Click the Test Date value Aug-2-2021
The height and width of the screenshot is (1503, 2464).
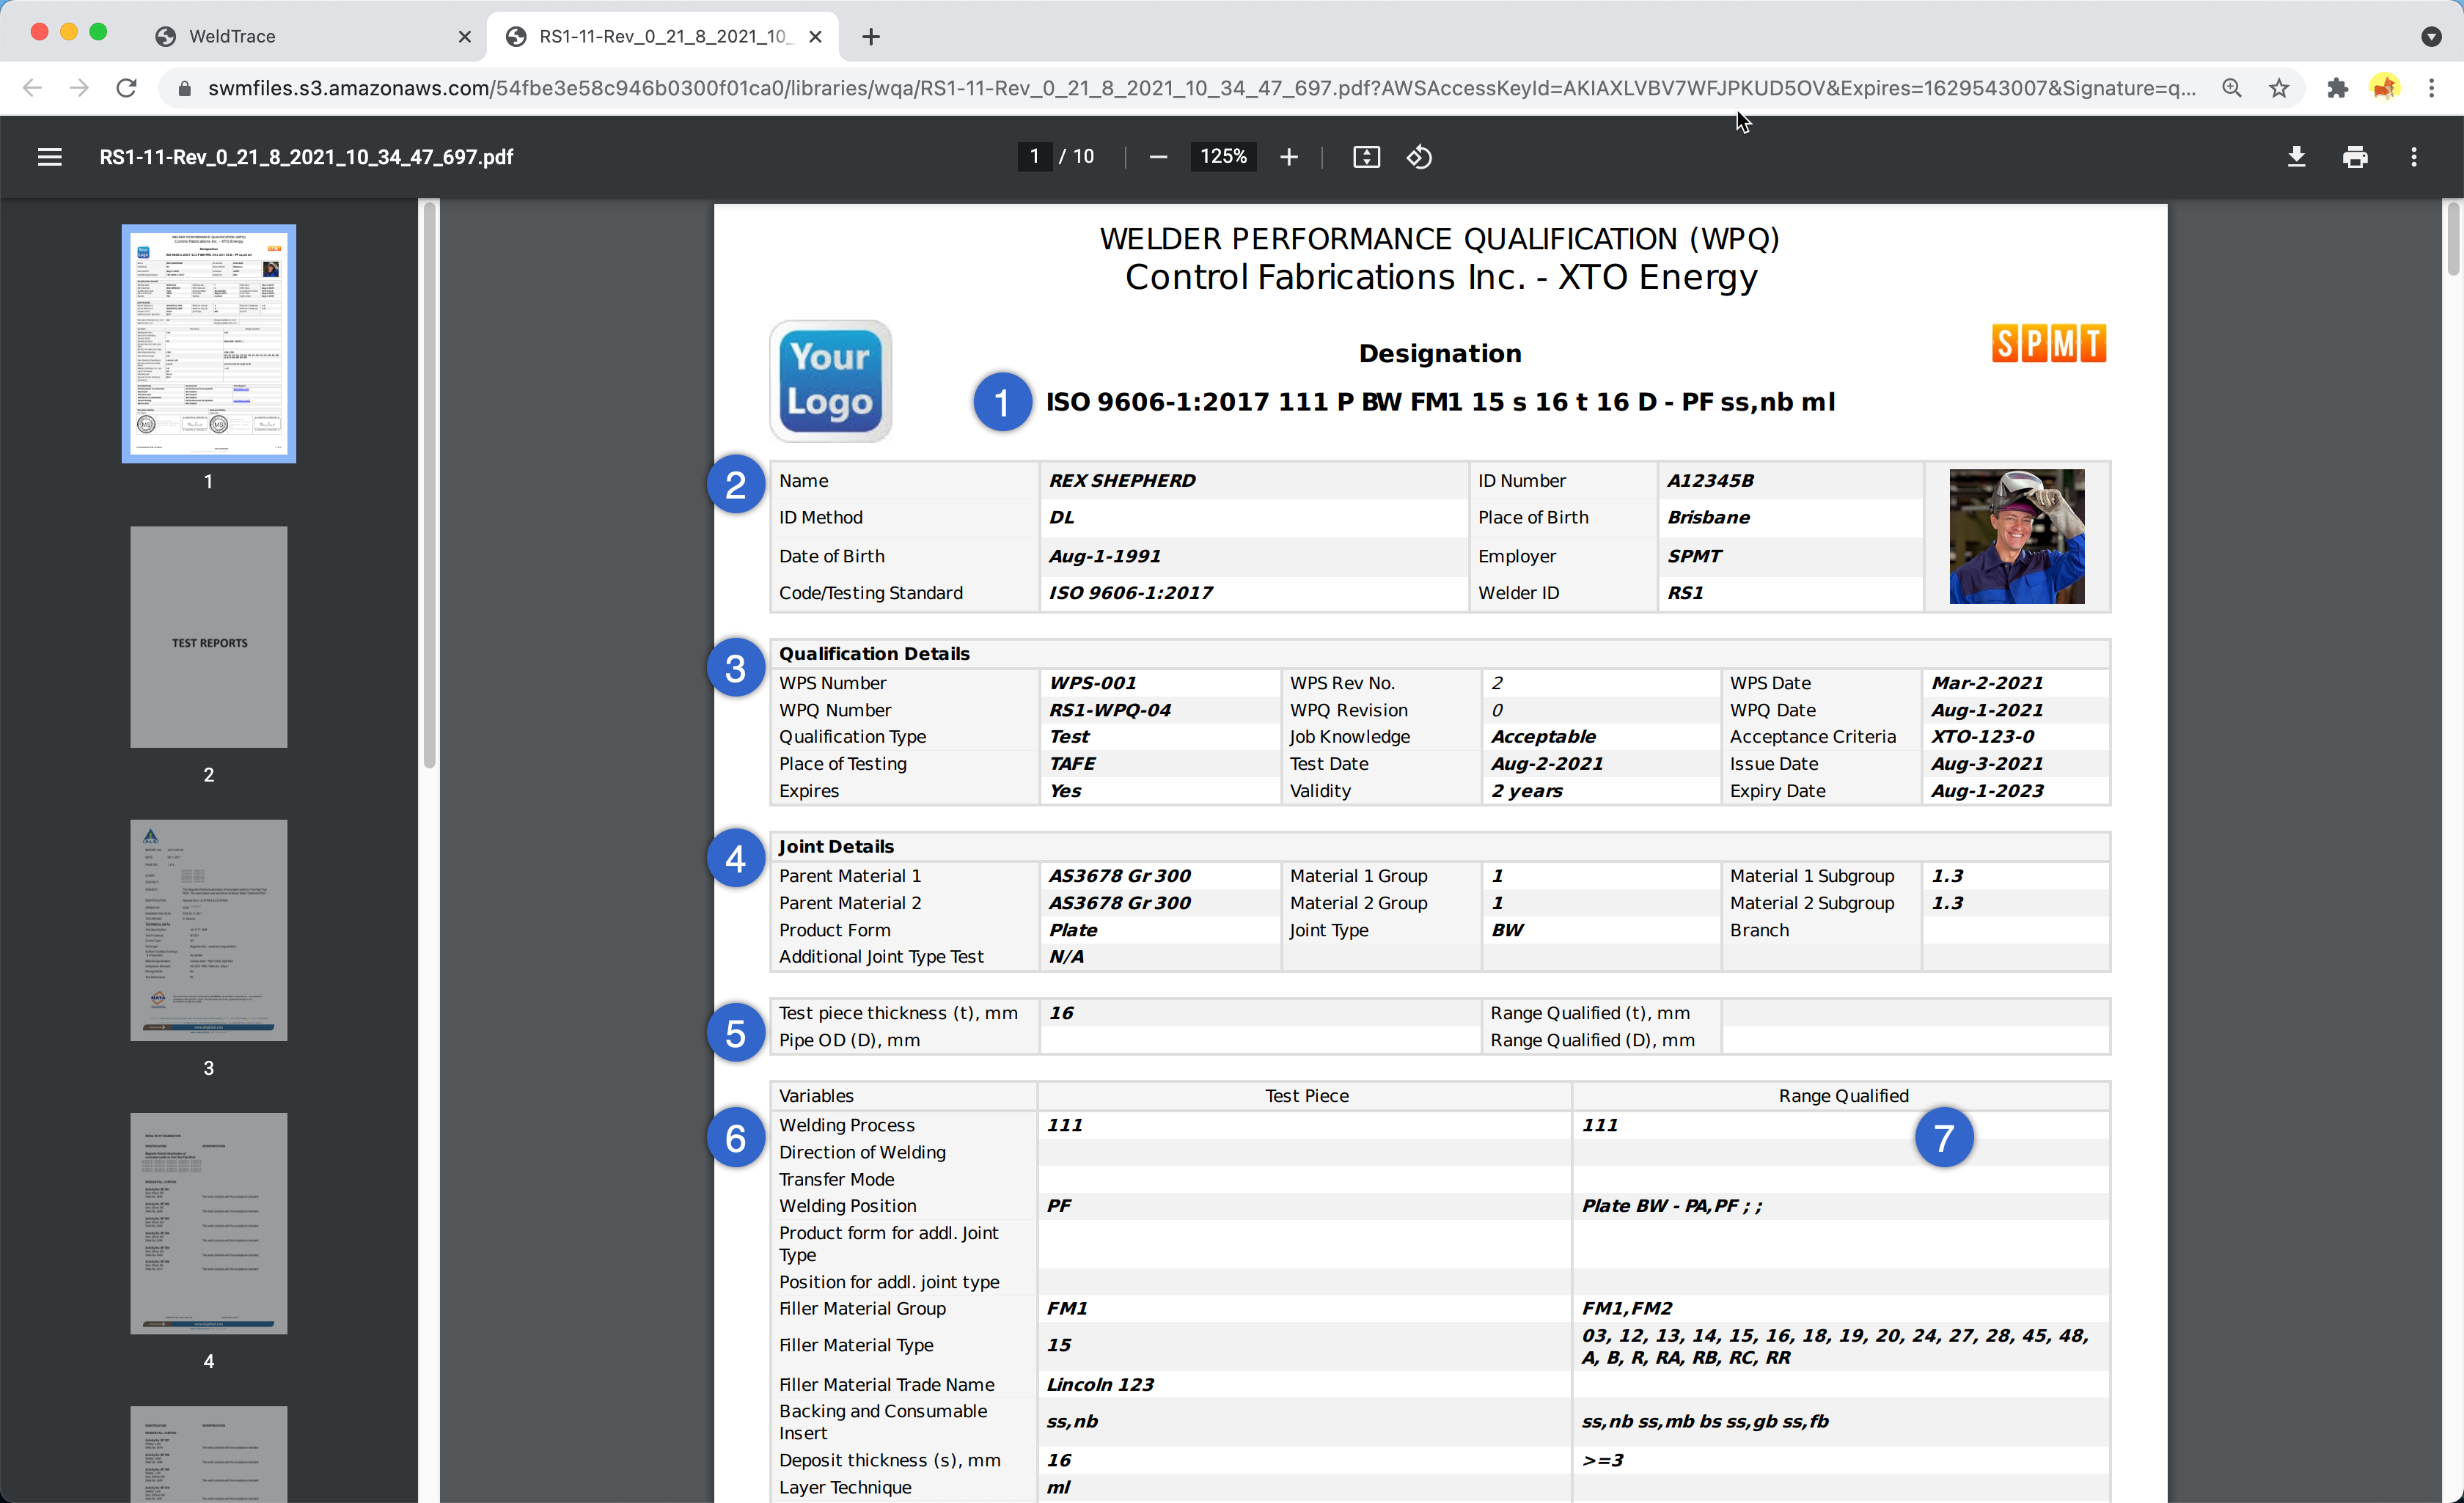(x=1547, y=764)
